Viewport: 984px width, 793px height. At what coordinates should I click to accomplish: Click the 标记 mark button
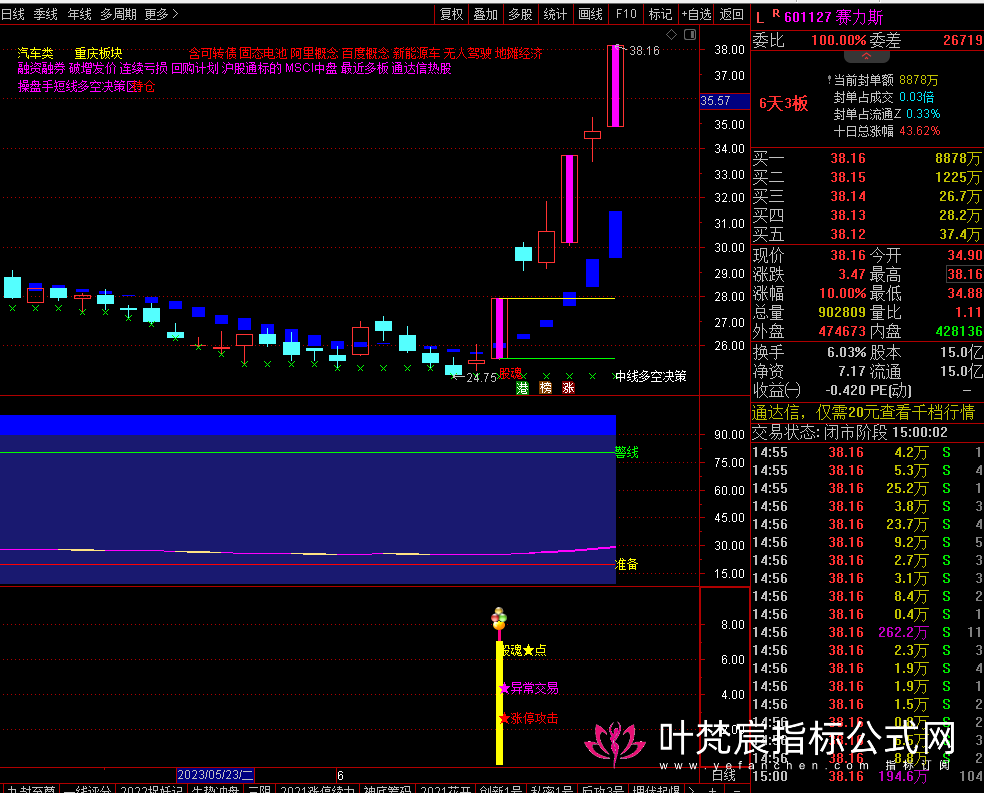coord(660,14)
